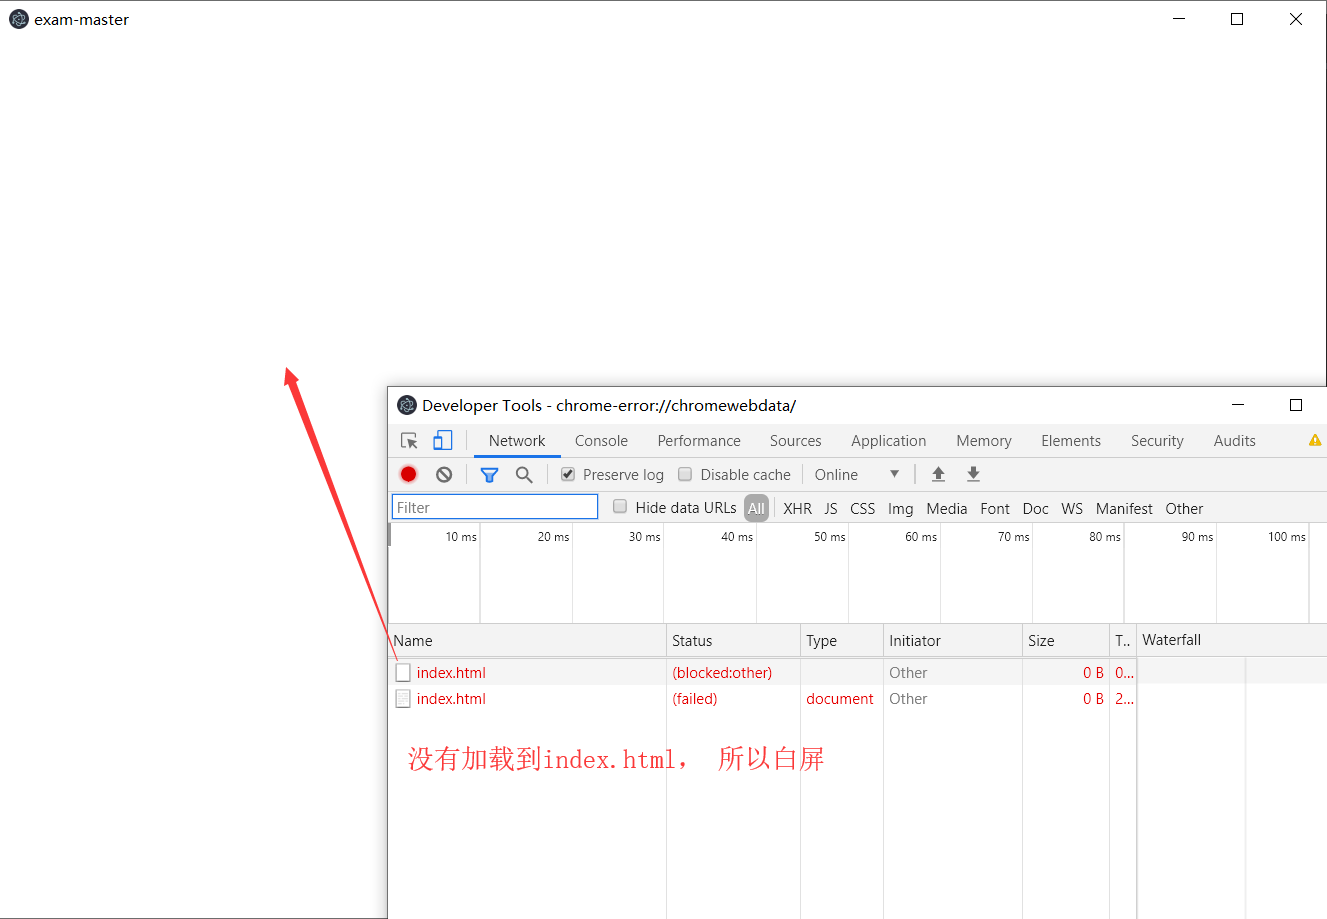
Task: Filter requests by XHR type
Action: [x=797, y=508]
